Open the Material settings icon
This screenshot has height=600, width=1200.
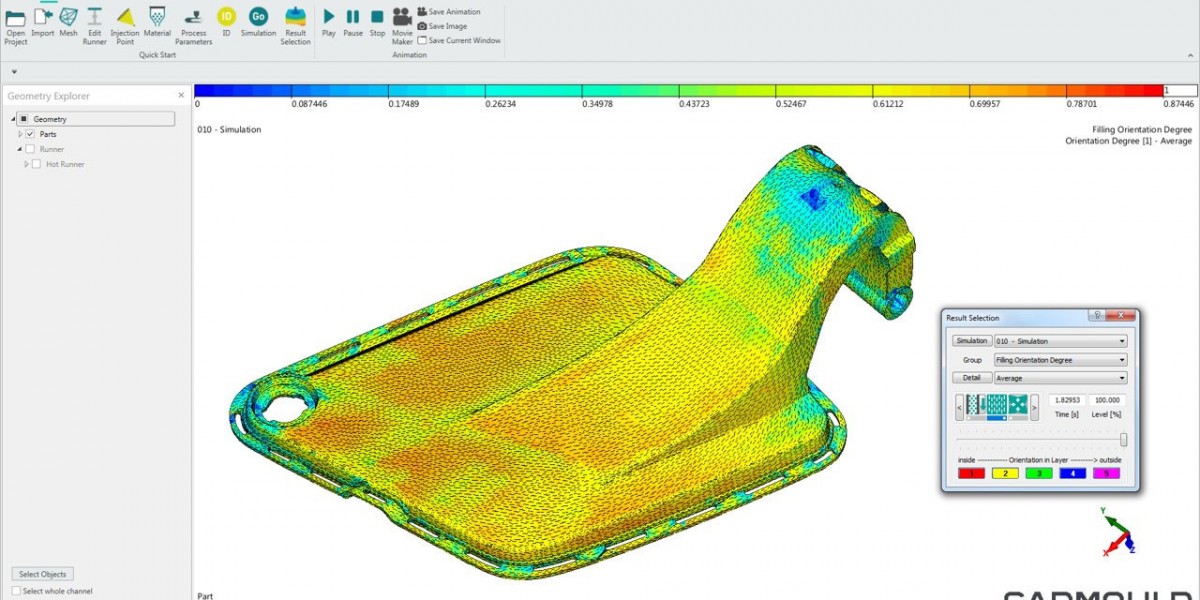pos(157,20)
